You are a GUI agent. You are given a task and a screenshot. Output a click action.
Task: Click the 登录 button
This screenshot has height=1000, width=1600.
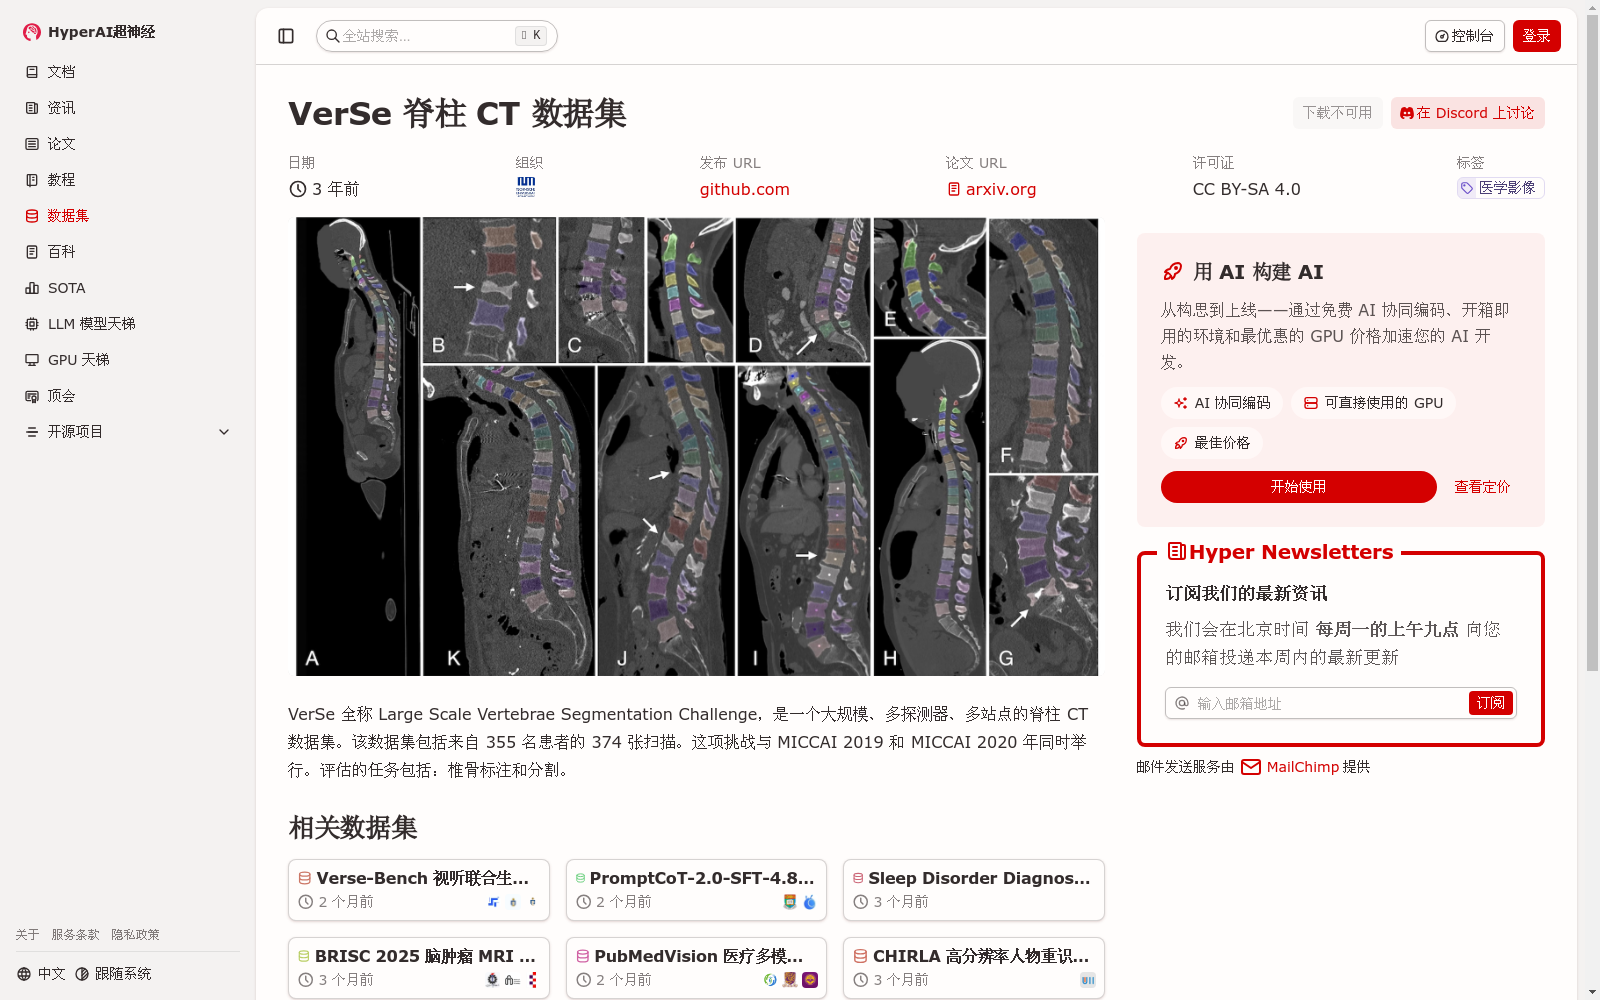[1537, 36]
